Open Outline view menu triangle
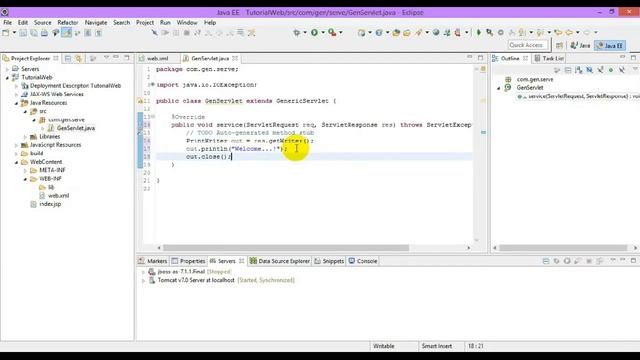 coord(635,70)
